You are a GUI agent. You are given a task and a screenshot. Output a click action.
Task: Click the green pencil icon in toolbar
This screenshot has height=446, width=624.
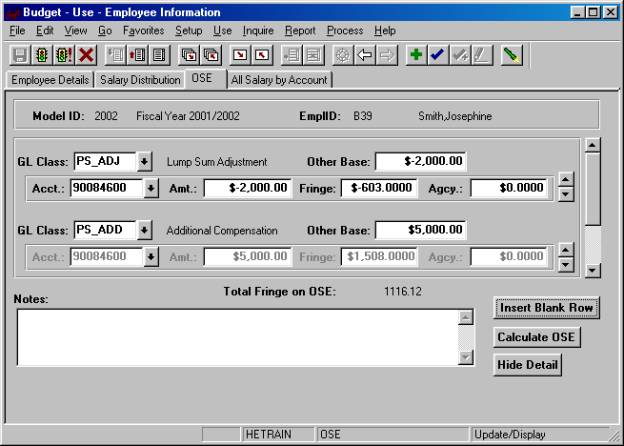coord(510,56)
